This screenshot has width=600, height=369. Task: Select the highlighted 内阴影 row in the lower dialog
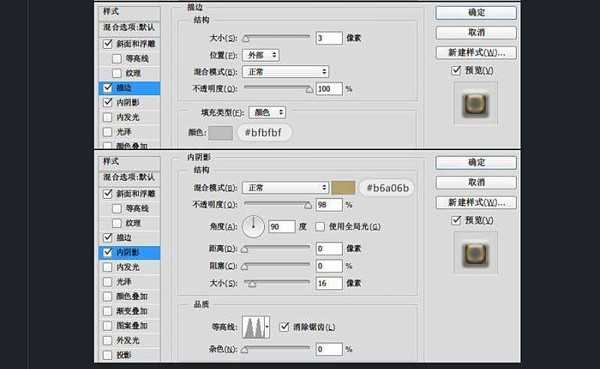[129, 252]
